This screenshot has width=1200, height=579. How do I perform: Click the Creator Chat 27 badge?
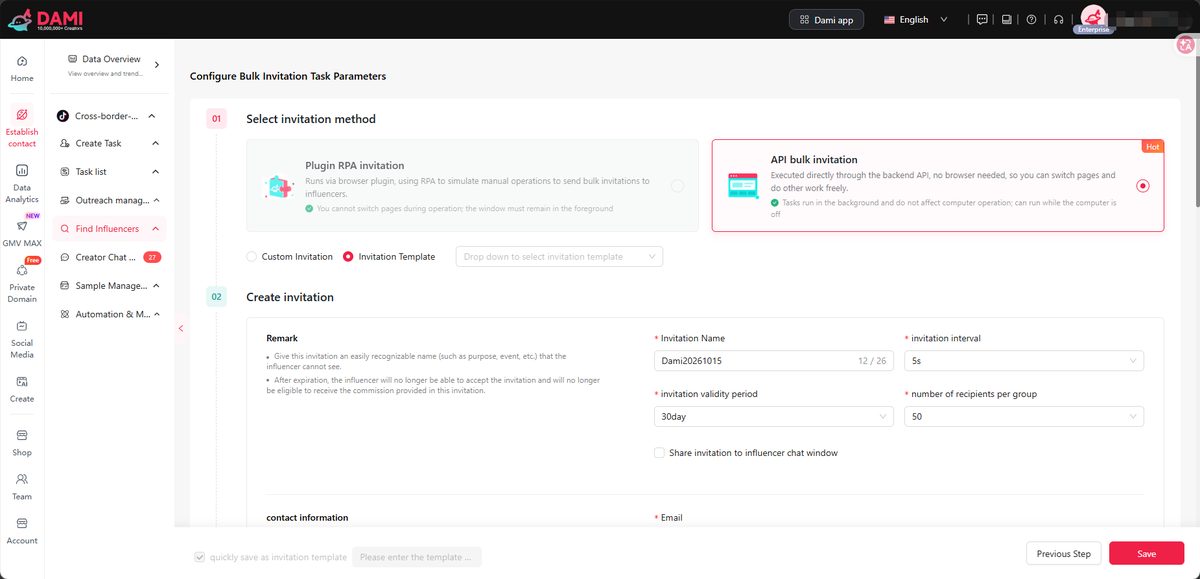pyautogui.click(x=152, y=257)
